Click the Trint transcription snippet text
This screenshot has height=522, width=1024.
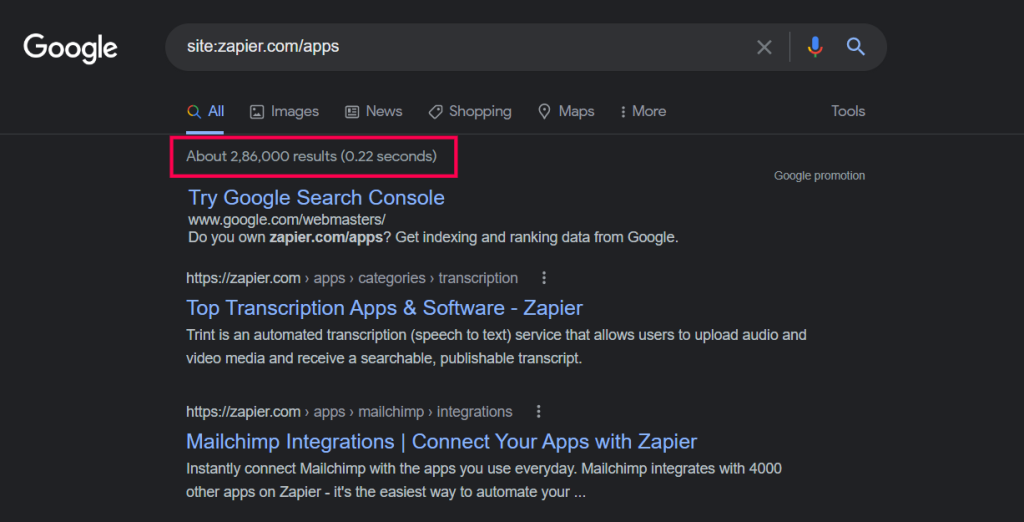(496, 347)
